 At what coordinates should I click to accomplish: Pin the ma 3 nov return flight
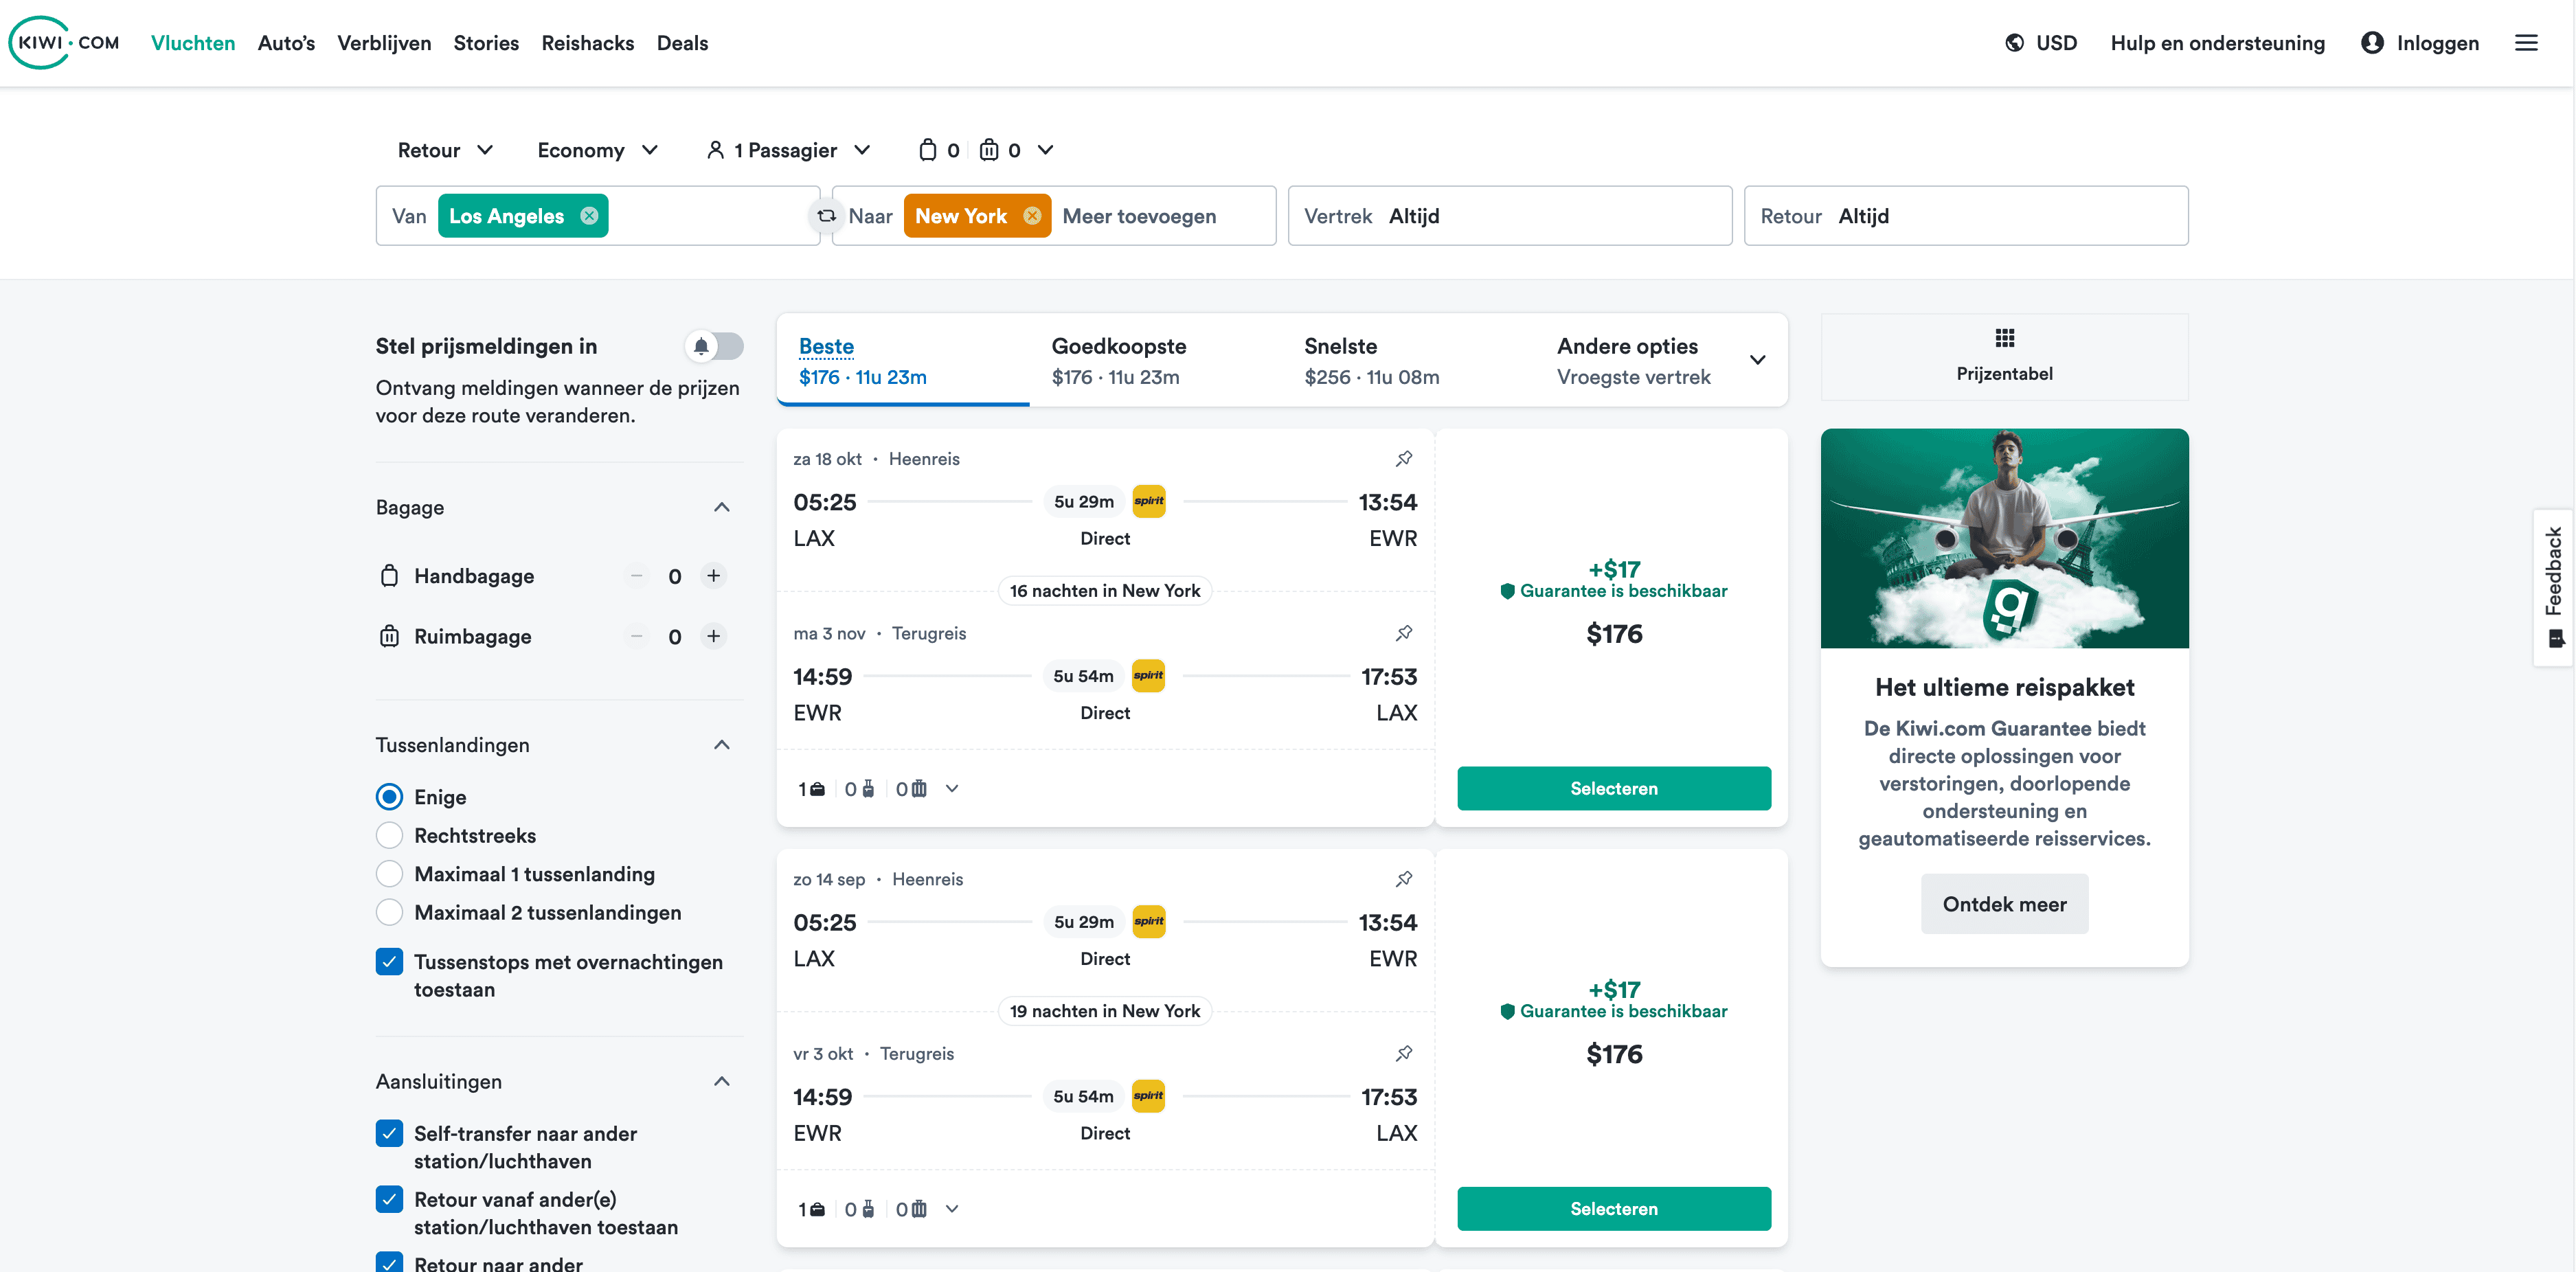1404,633
